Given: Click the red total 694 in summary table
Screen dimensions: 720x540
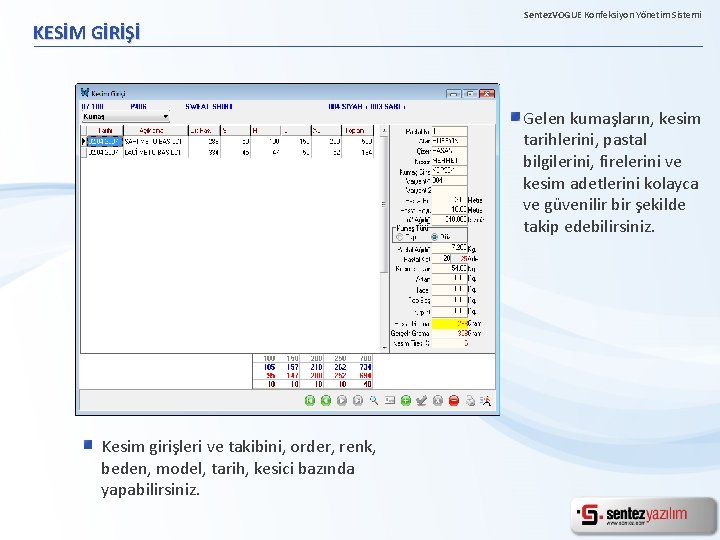Looking at the screenshot, I should tap(366, 375).
